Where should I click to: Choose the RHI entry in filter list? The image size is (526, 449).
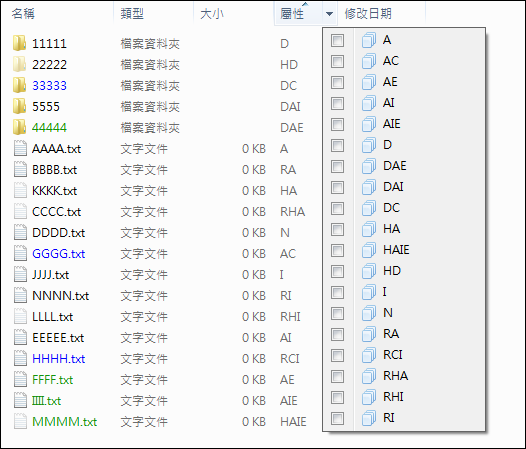pyautogui.click(x=393, y=397)
